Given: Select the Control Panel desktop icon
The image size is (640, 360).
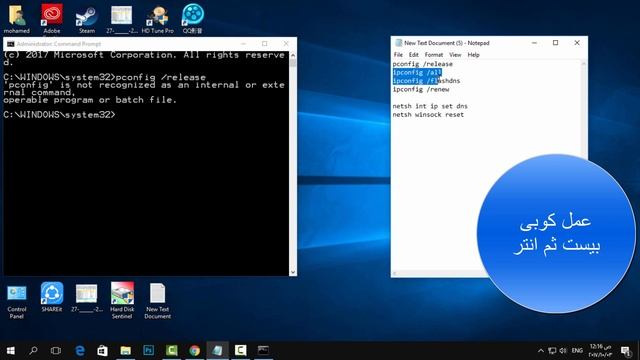Looking at the screenshot, I should tap(17, 301).
